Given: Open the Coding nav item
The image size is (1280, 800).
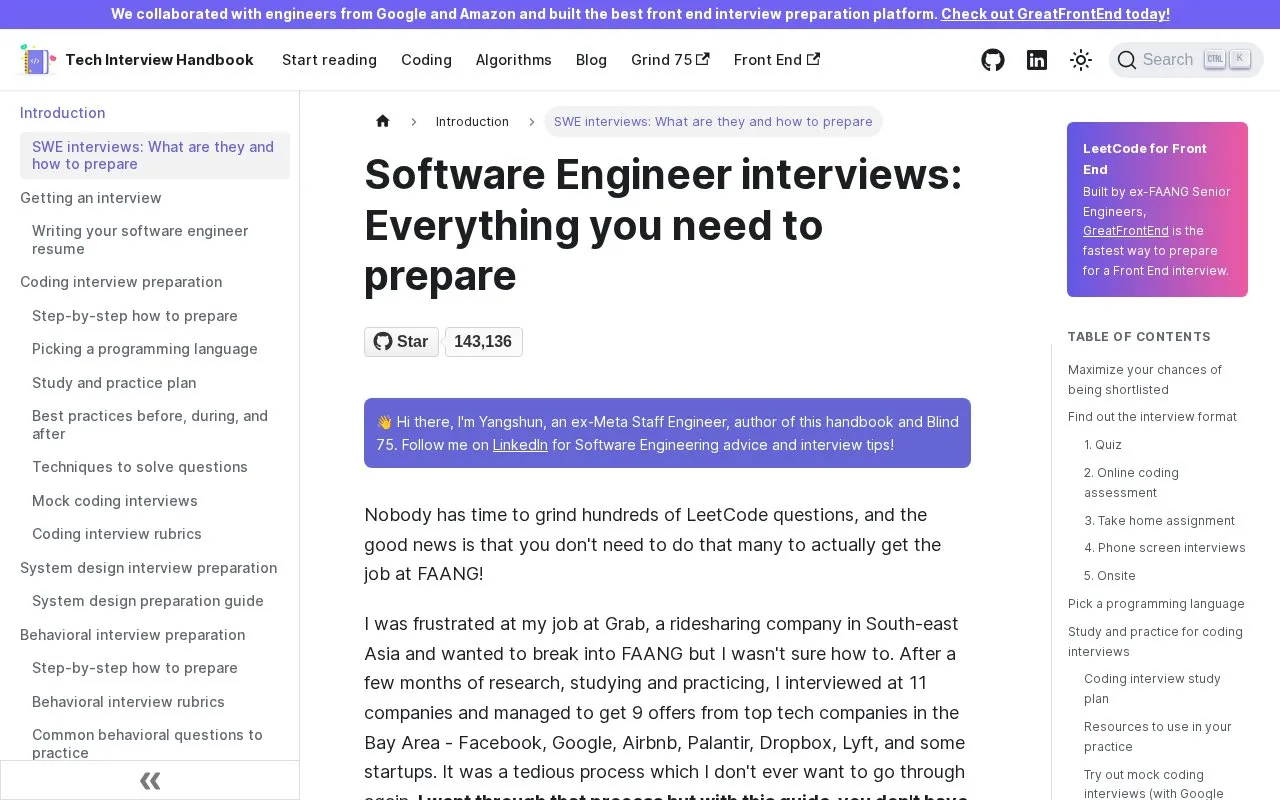Looking at the screenshot, I should click(x=426, y=60).
